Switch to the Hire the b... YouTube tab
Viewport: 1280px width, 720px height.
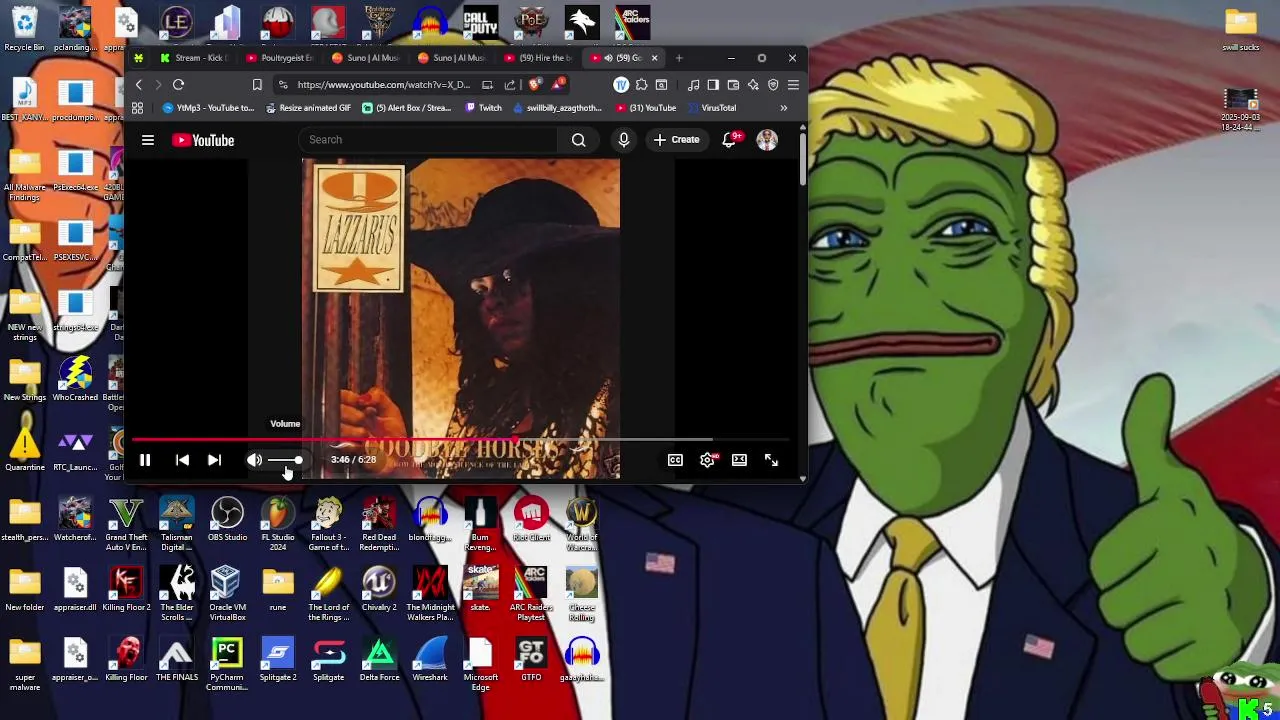(538, 58)
